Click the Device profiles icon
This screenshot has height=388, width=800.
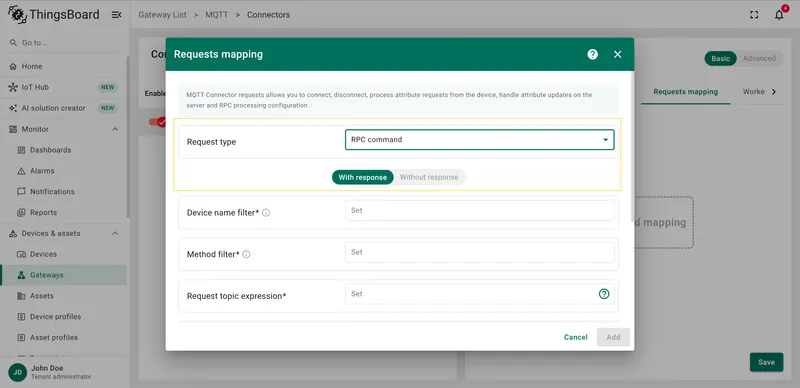(21, 317)
